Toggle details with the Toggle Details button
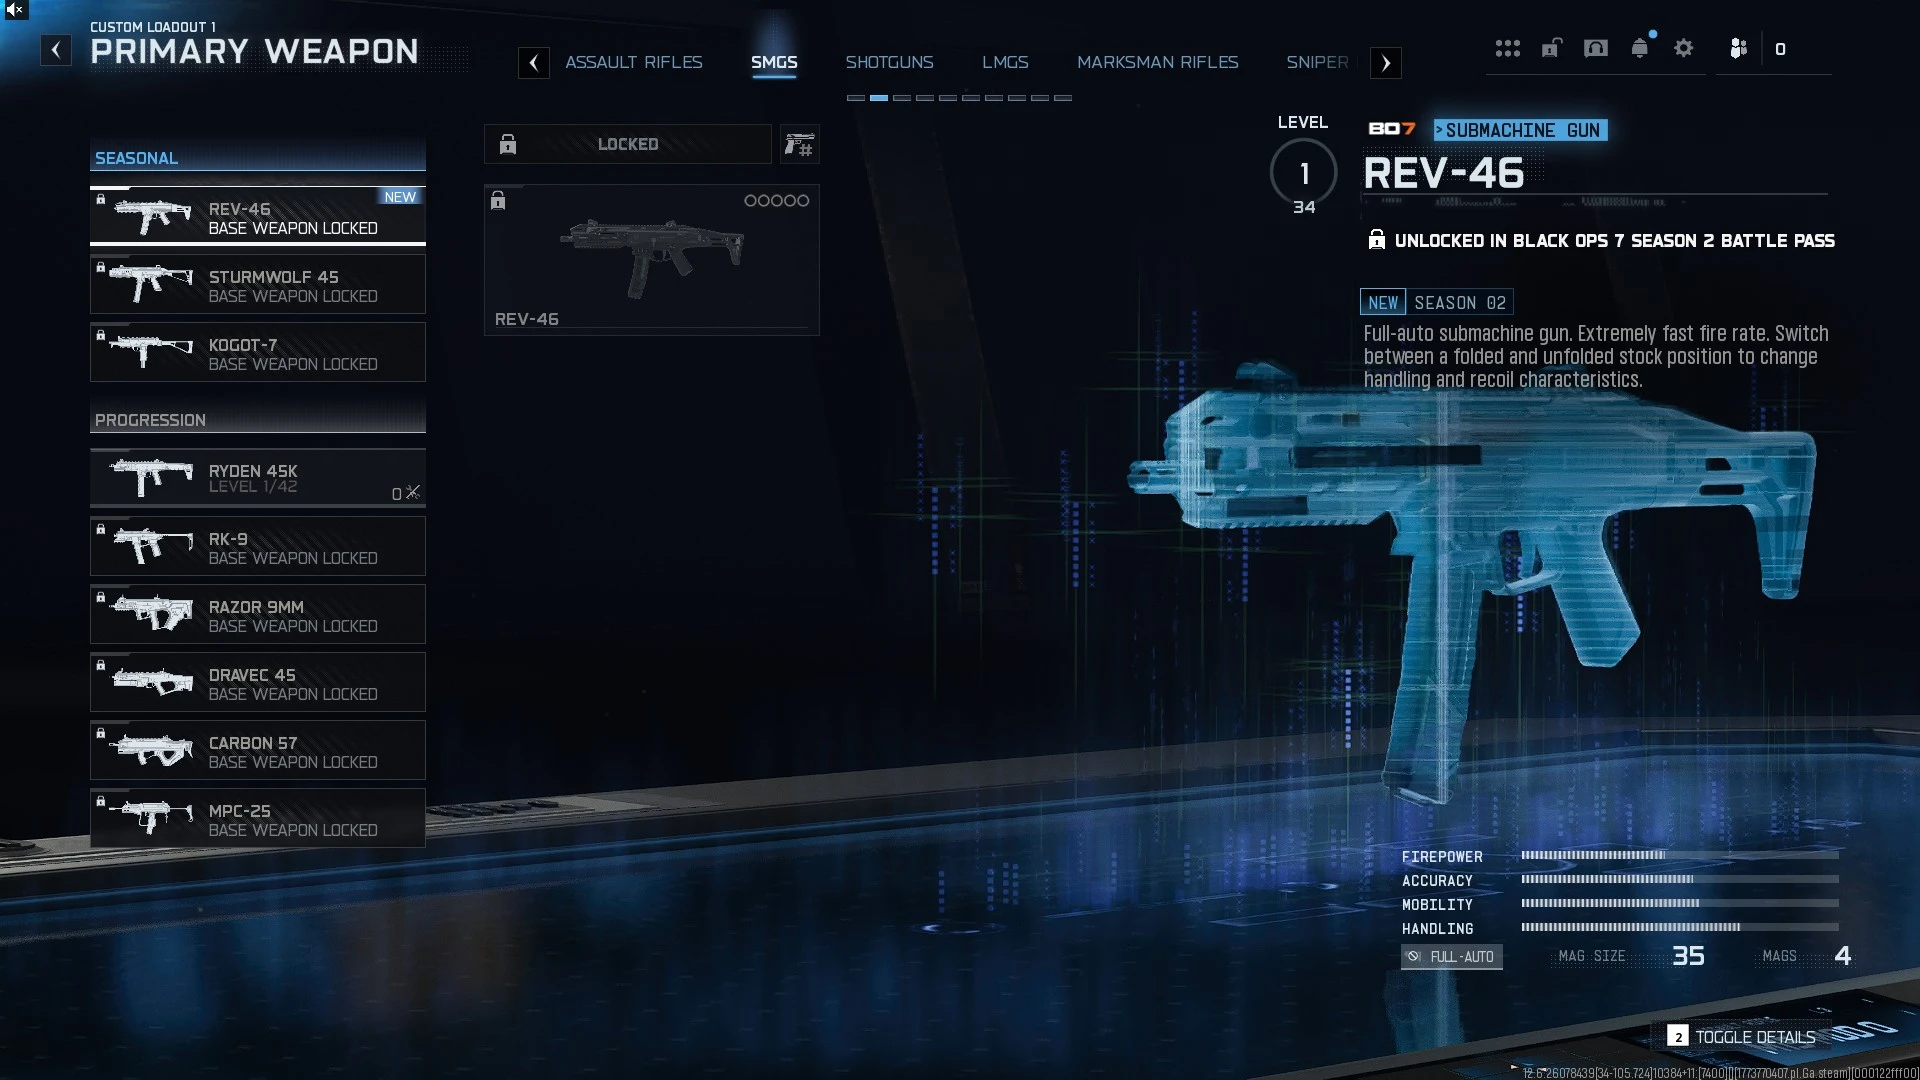Screen dimensions: 1920x1080 [1741, 1037]
